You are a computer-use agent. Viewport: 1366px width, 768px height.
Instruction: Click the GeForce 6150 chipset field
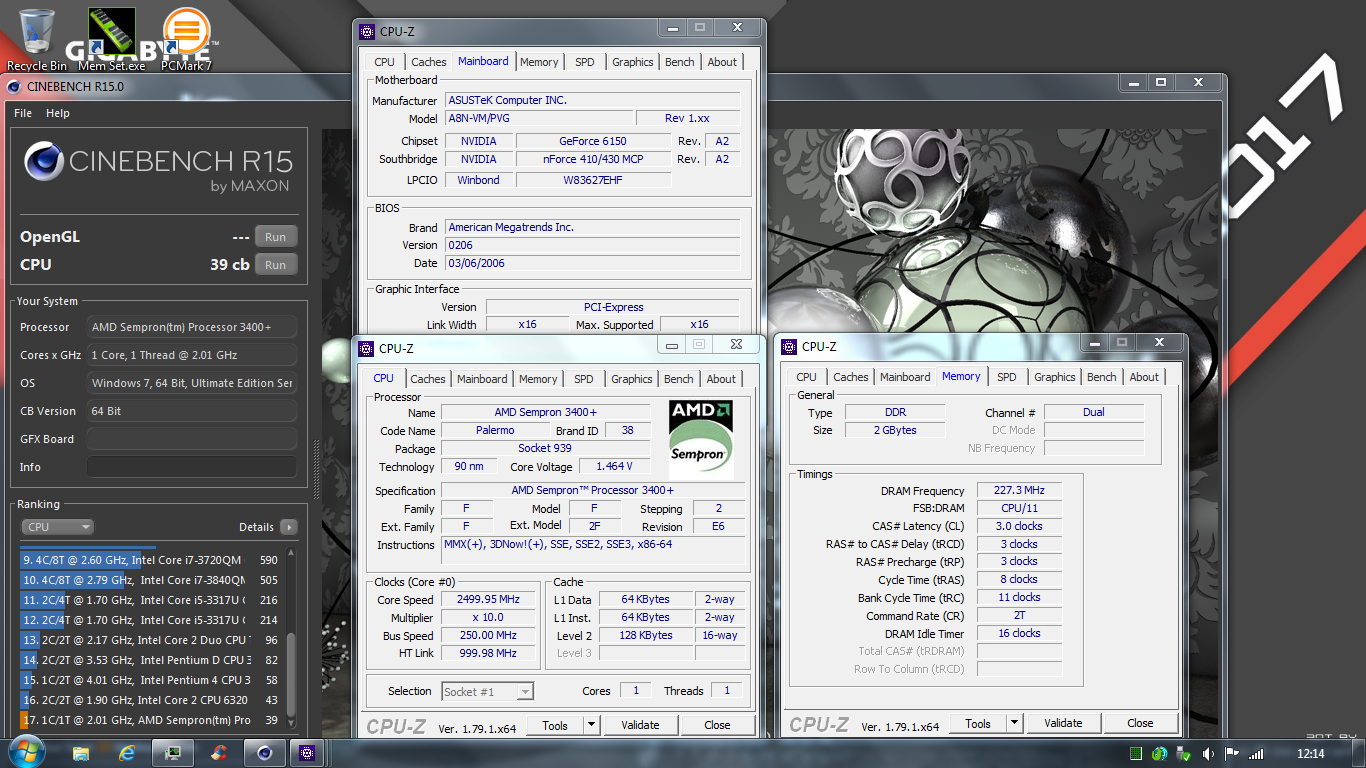[593, 141]
